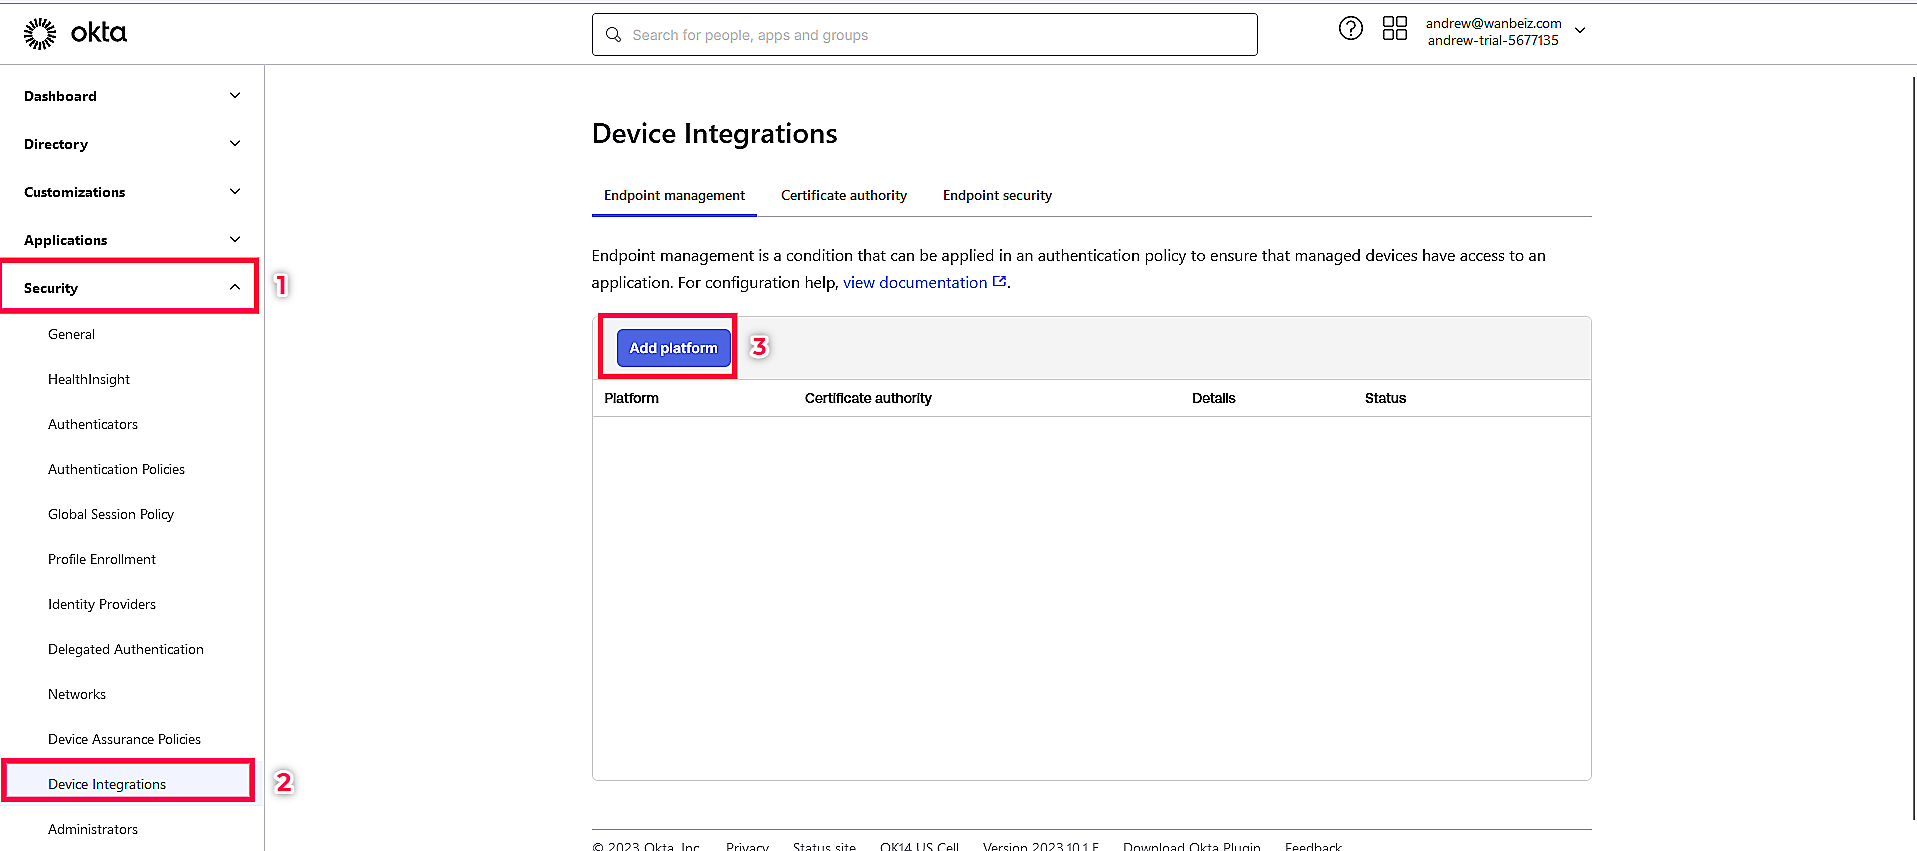The image size is (1917, 851).
Task: Open the help question mark icon
Action: [x=1350, y=29]
